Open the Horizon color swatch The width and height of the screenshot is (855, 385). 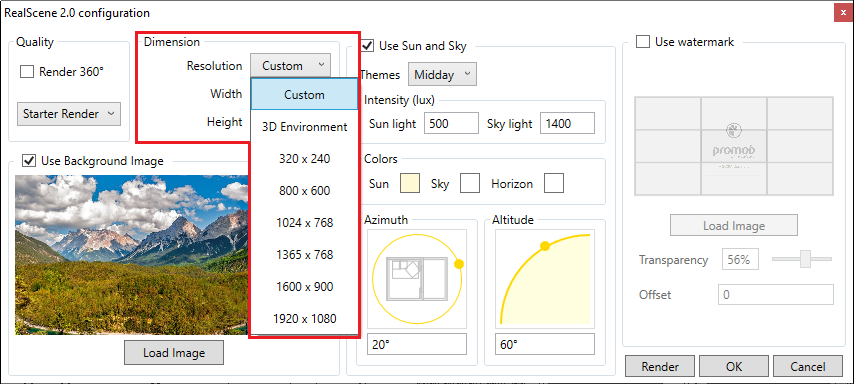(x=554, y=183)
